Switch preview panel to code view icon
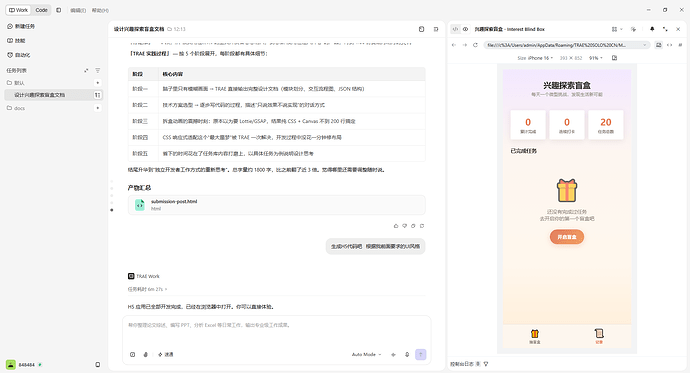This screenshot has height=373, width=690. (455, 29)
